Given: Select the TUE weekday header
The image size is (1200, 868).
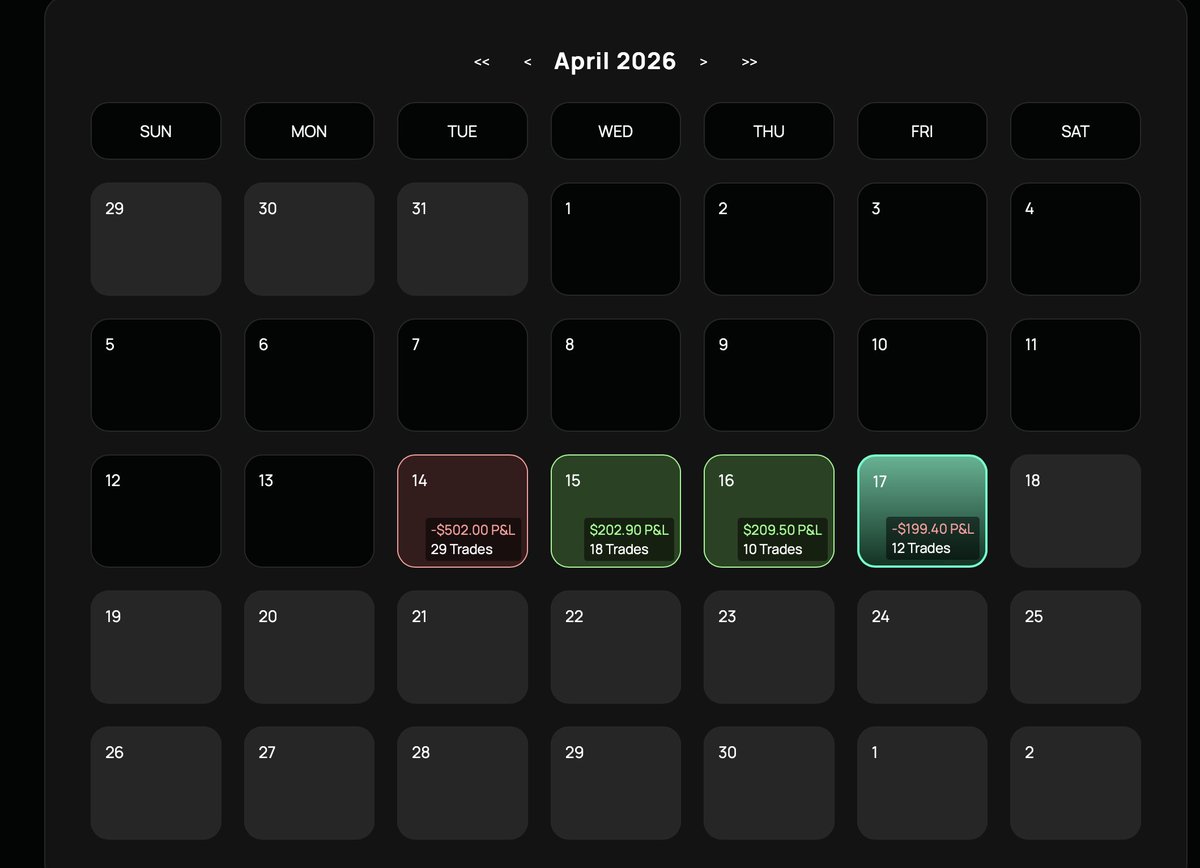Looking at the screenshot, I should 462,131.
